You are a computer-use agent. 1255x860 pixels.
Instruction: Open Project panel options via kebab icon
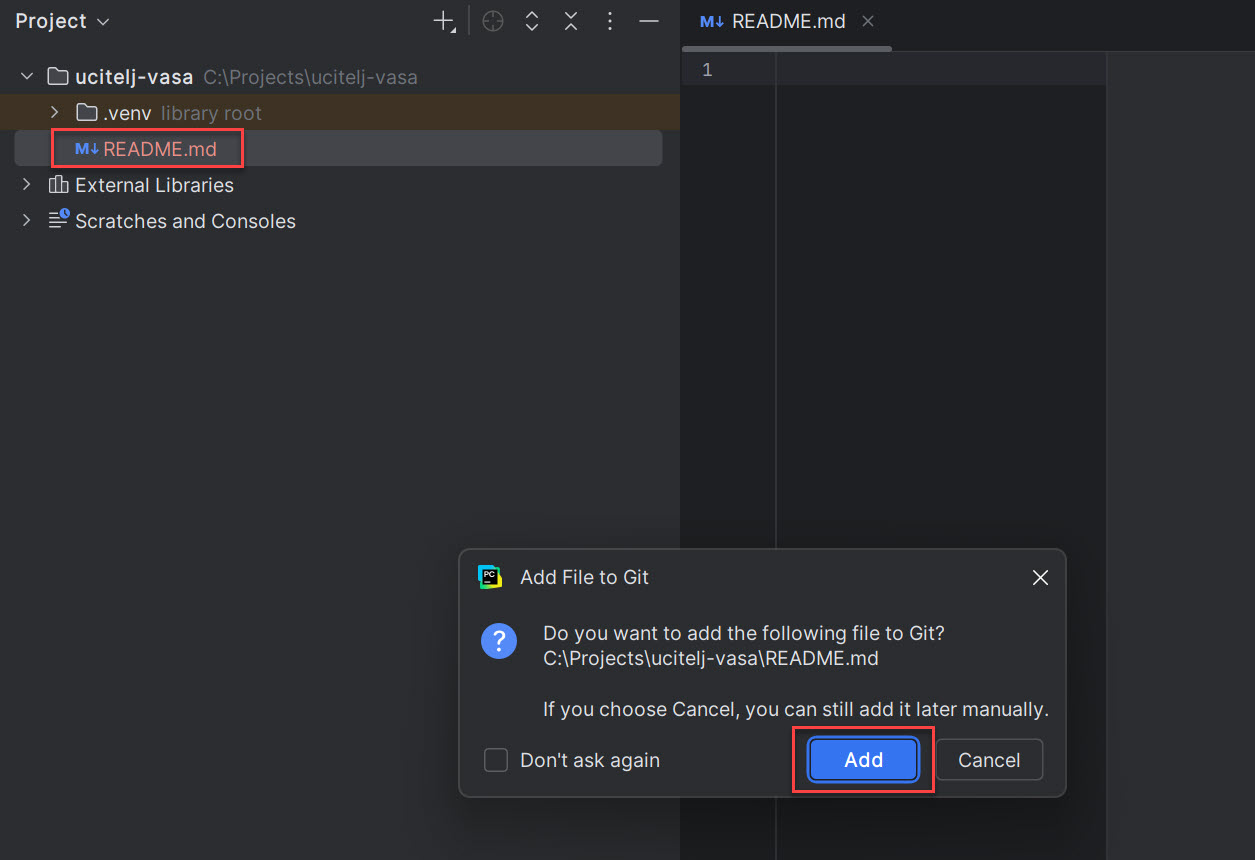tap(609, 20)
